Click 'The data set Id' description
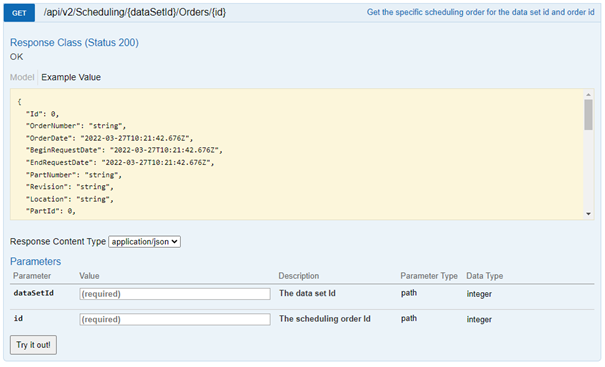 coord(307,293)
